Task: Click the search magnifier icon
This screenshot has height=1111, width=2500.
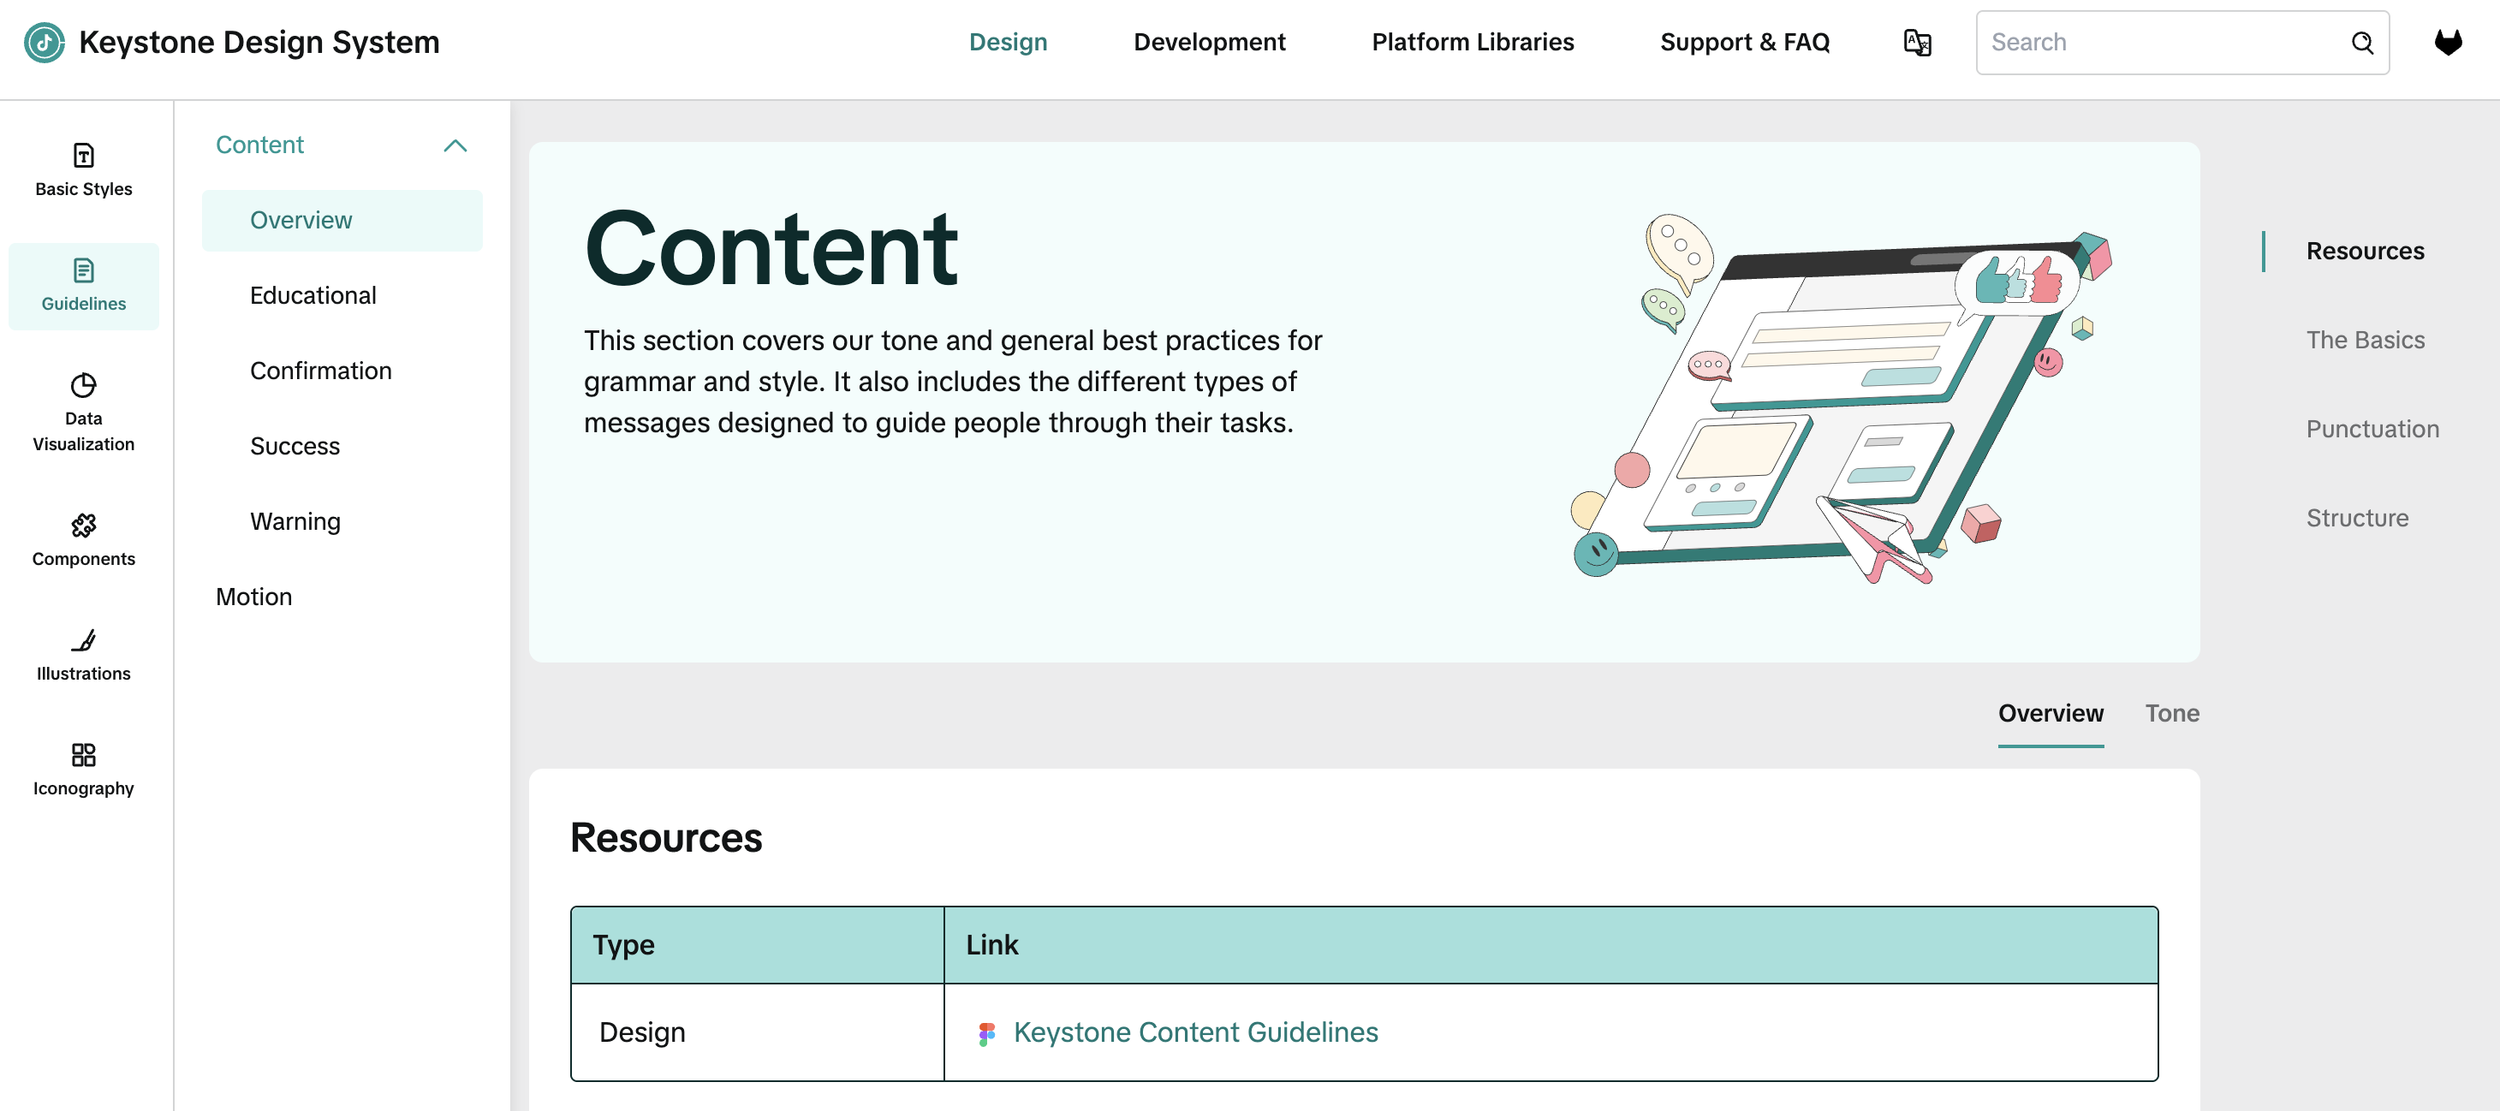Action: pos(2362,42)
